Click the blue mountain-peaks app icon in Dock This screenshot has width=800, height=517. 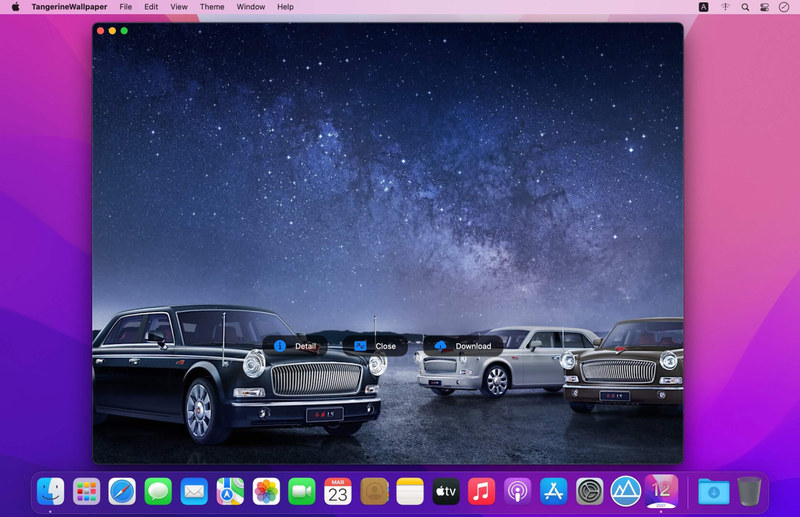(x=626, y=491)
